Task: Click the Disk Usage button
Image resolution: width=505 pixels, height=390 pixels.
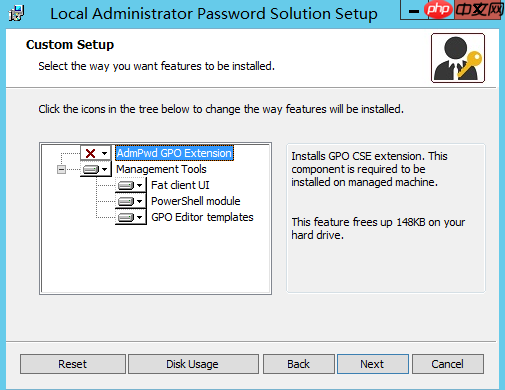Action: 193,364
